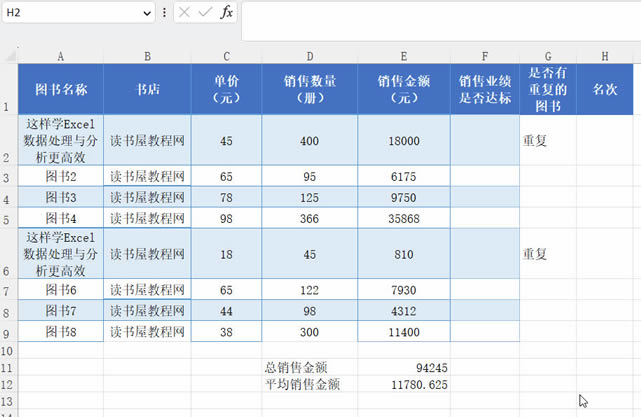This screenshot has height=417, width=641.
Task: Click the Enter checkmark icon in formula bar
Action: tap(206, 12)
